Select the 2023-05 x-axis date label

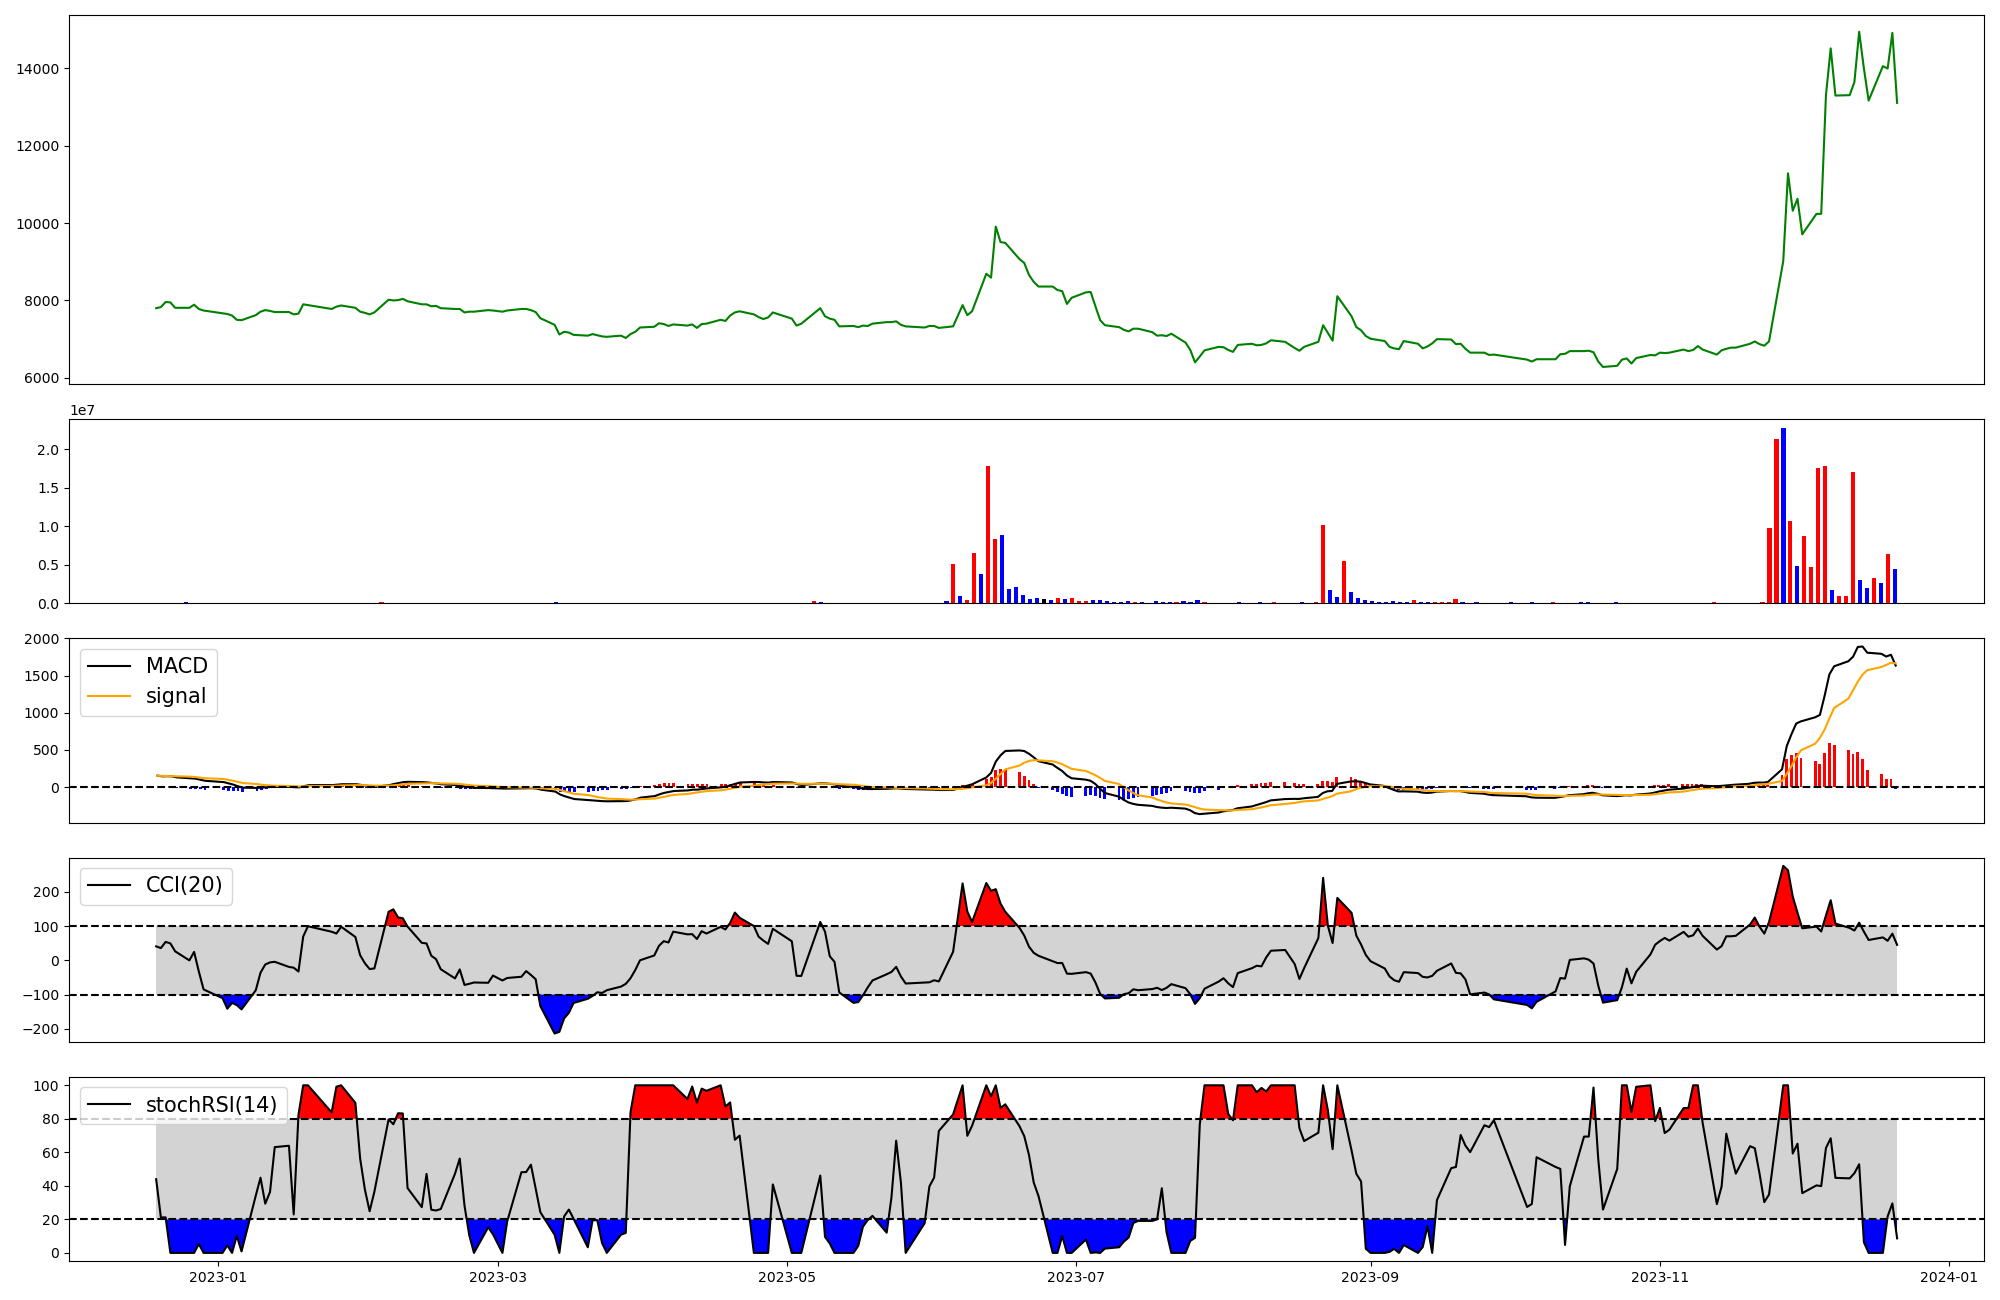tap(787, 1277)
